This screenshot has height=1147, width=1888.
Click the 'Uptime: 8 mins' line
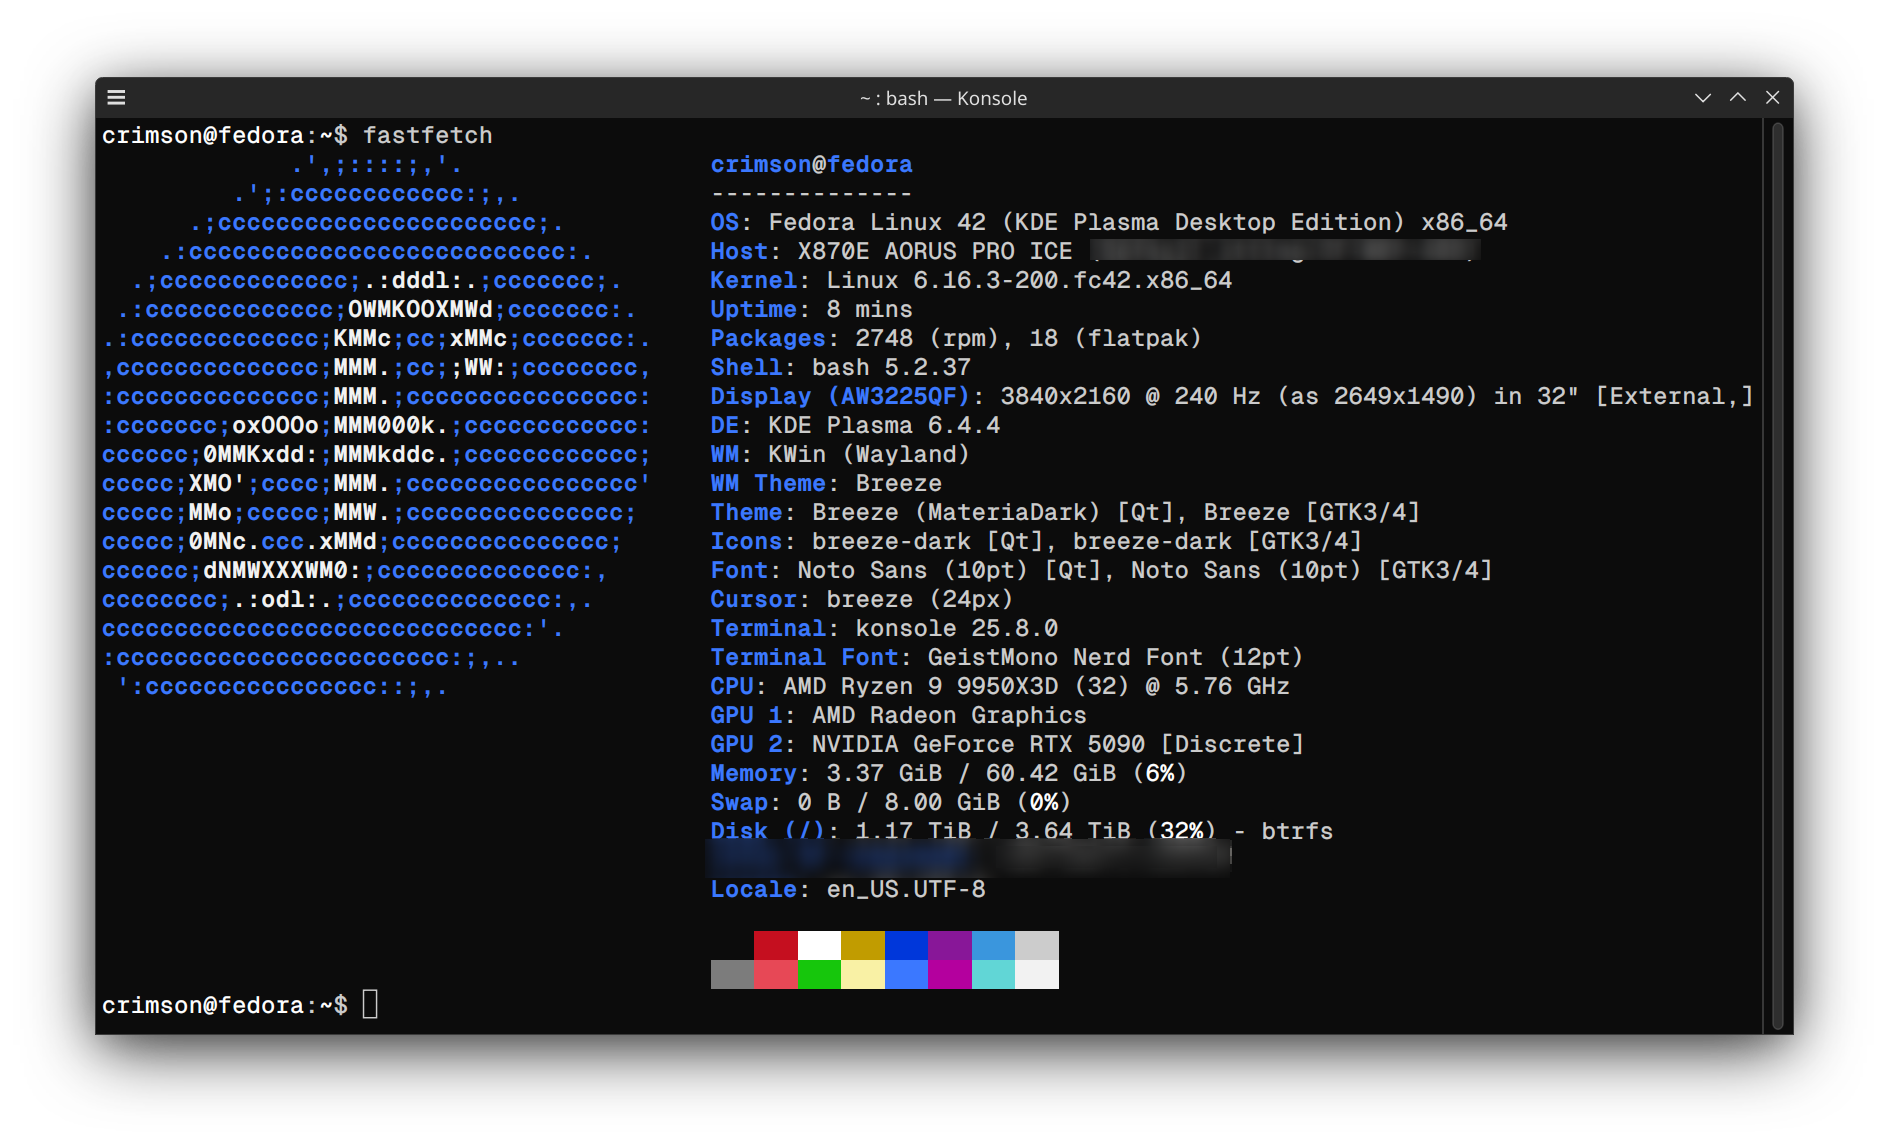pyautogui.click(x=811, y=309)
